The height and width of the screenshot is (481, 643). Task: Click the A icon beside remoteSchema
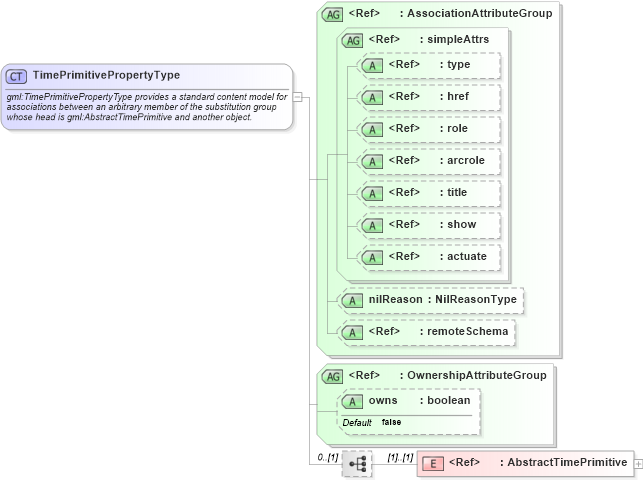pos(352,333)
